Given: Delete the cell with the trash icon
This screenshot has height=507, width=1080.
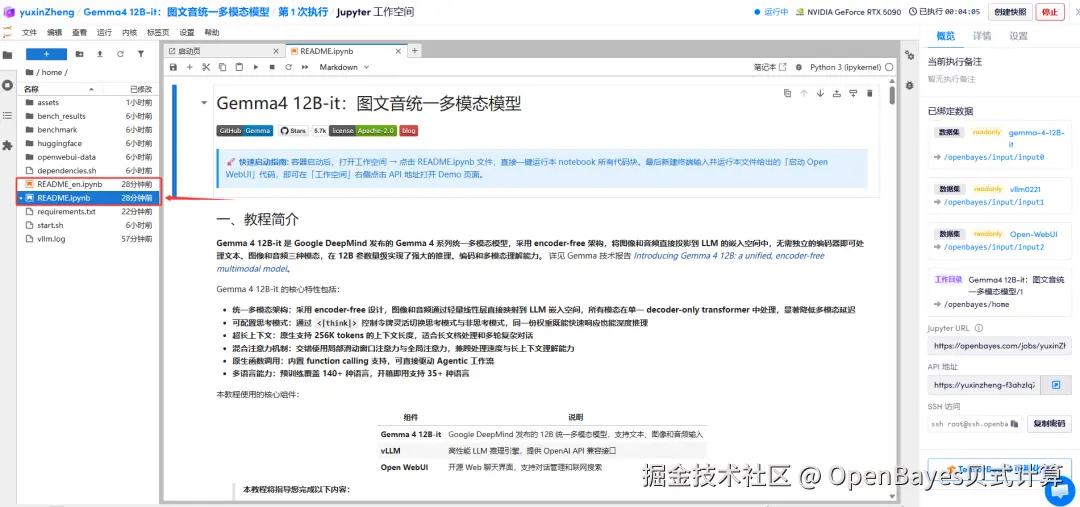Looking at the screenshot, I should click(869, 93).
